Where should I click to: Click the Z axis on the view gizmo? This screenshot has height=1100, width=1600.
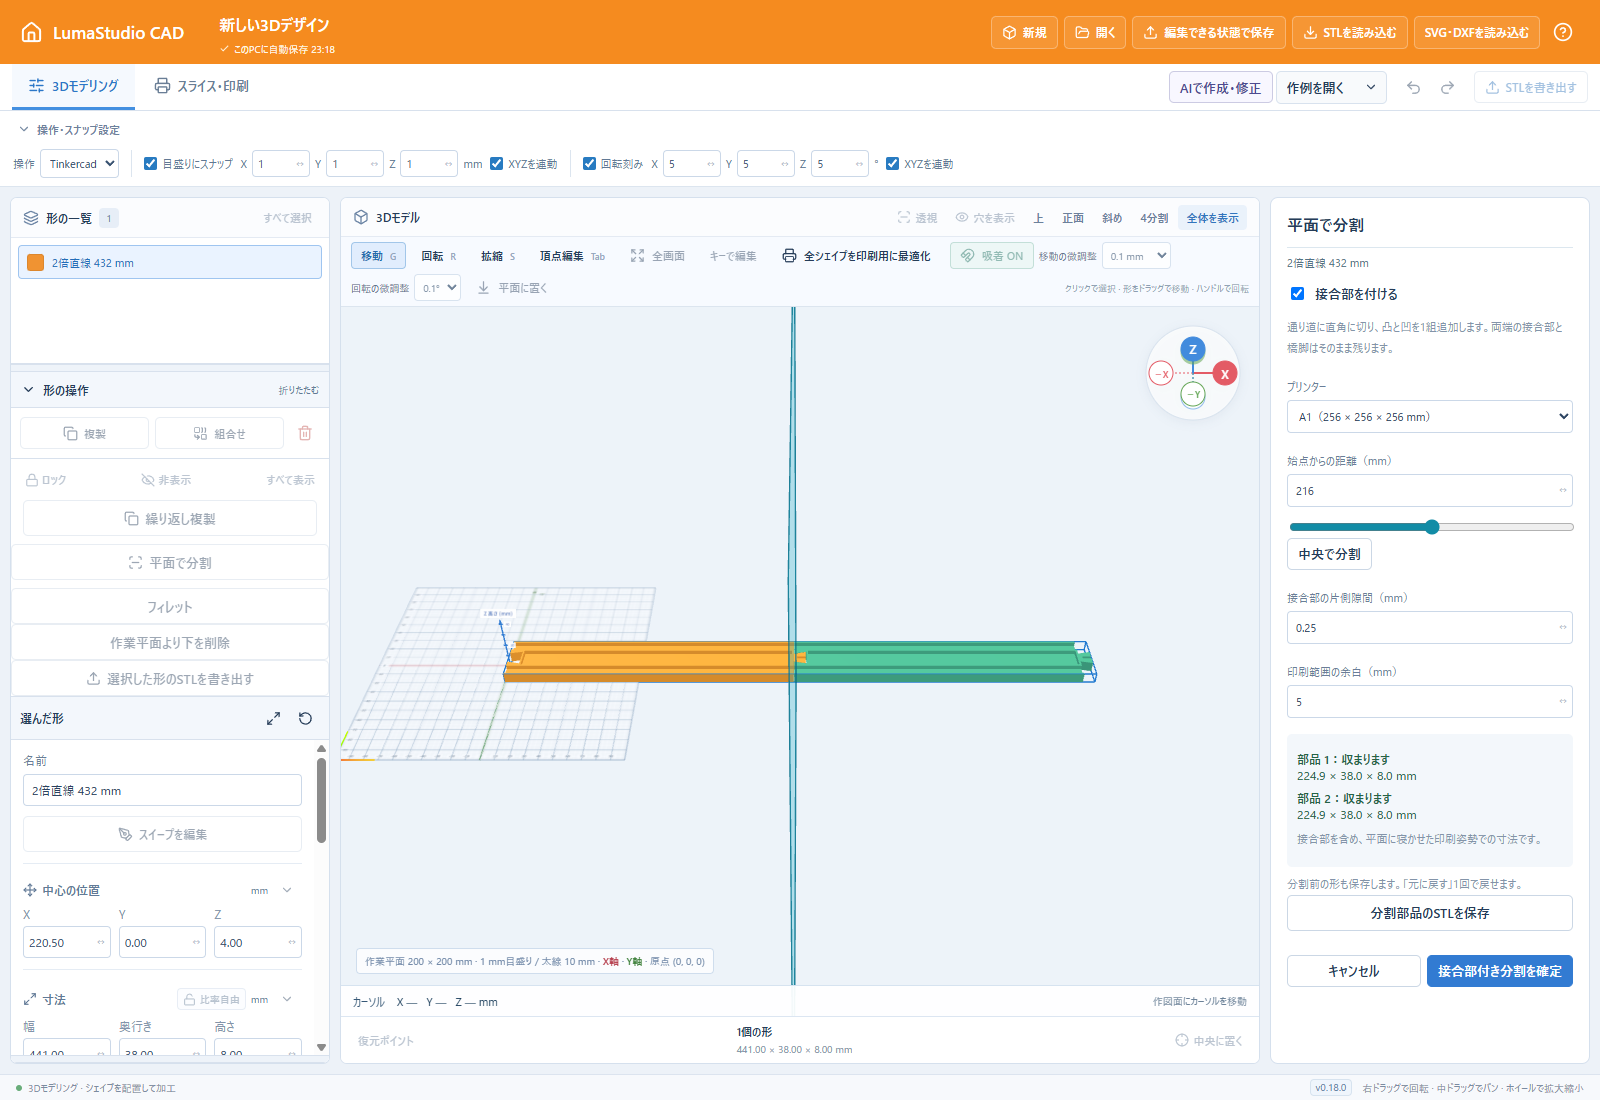[1192, 349]
